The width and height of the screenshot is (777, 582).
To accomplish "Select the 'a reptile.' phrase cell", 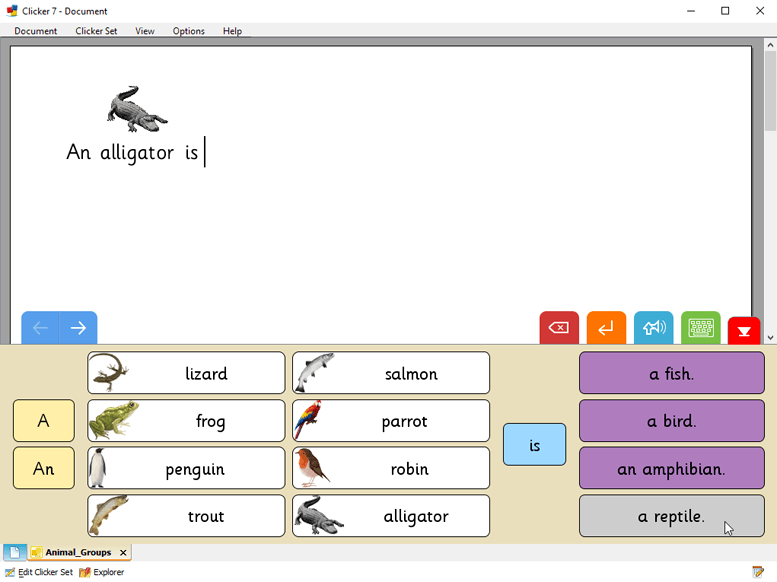I will 671,516.
